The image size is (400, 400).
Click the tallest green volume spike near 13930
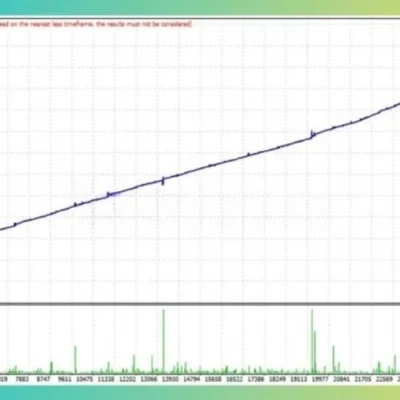point(163,341)
